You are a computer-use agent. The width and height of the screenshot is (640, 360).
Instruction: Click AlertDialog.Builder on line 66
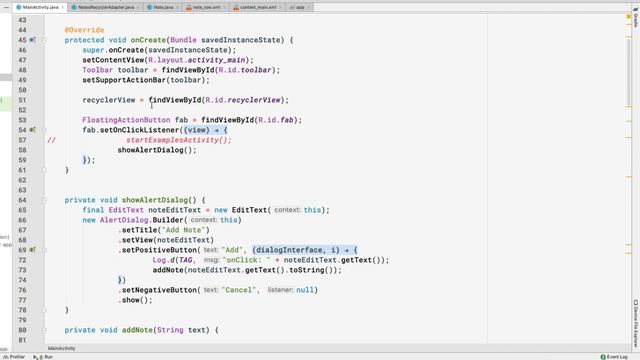142,220
